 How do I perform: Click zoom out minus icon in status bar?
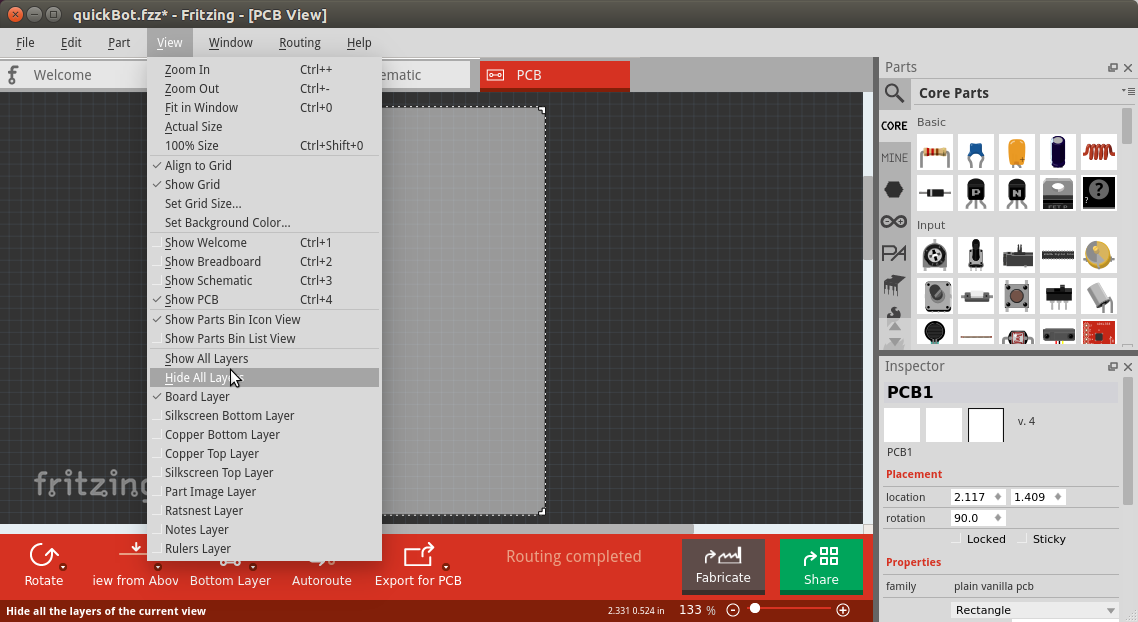tap(733, 610)
